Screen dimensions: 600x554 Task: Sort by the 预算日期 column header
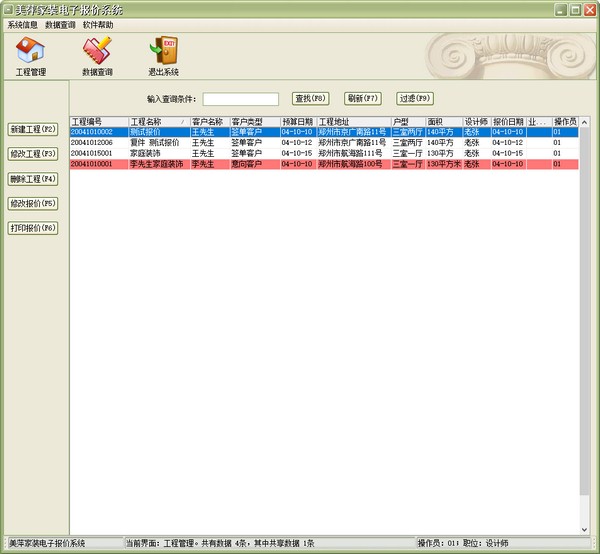pos(297,122)
